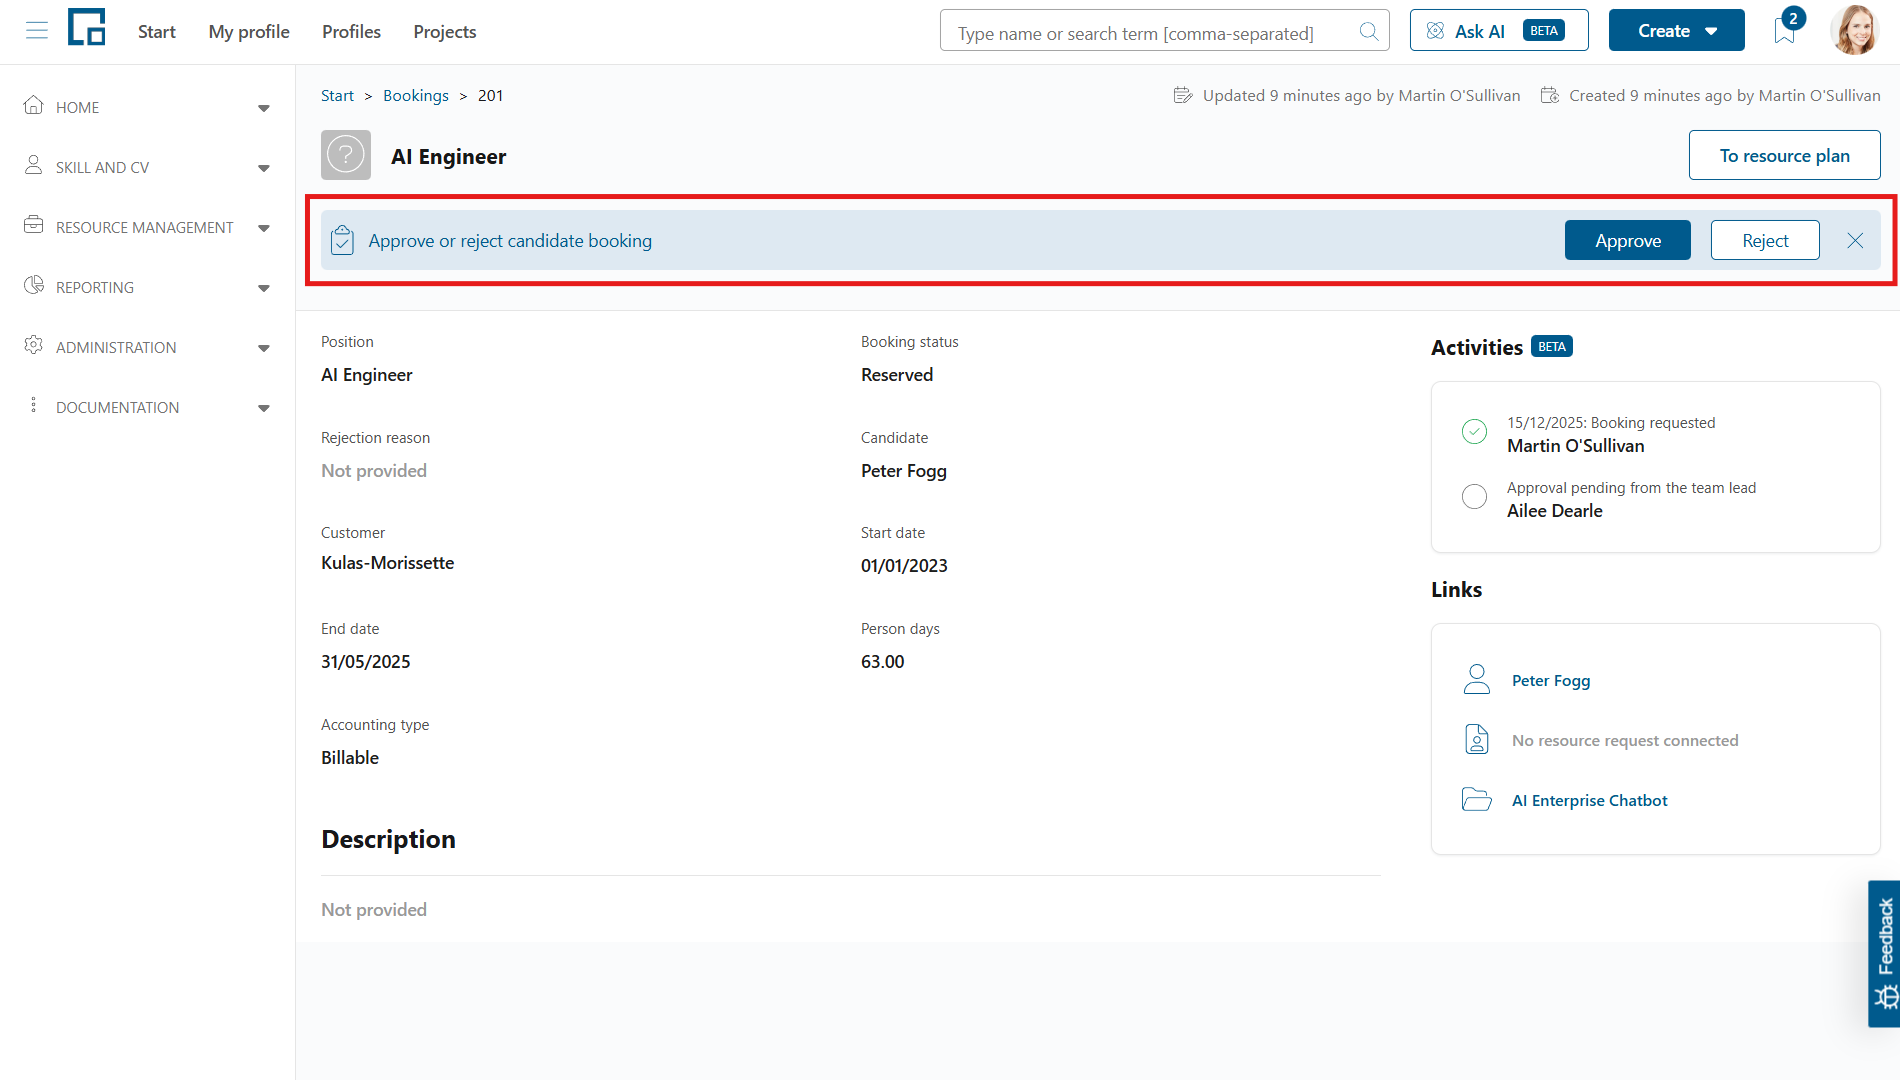Click the AI Engineer placeholder question-mark icon
This screenshot has width=1900, height=1080.
click(x=346, y=155)
